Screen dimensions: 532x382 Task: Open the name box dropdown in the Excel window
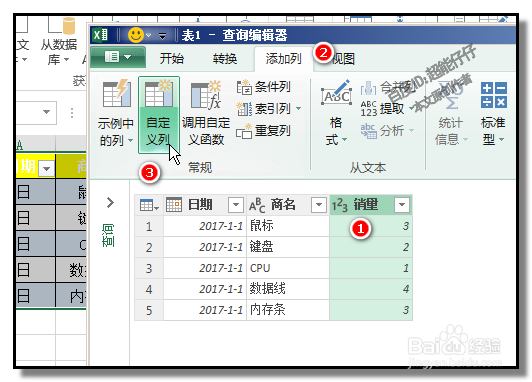click(46, 112)
